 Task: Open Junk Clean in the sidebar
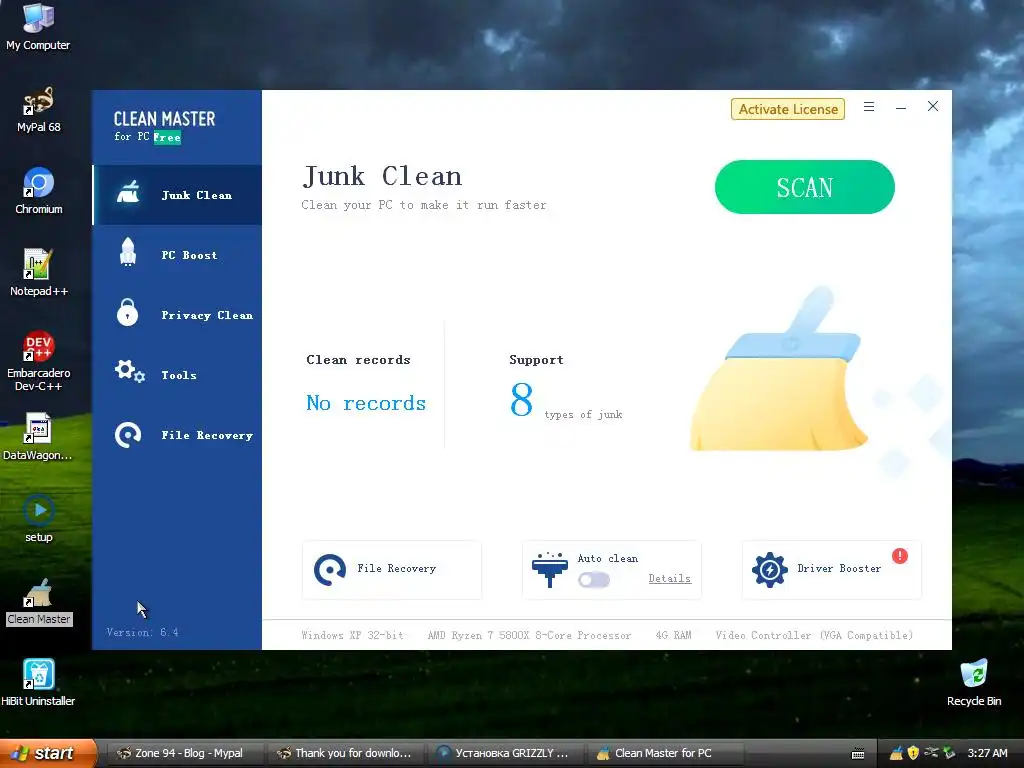coord(177,195)
